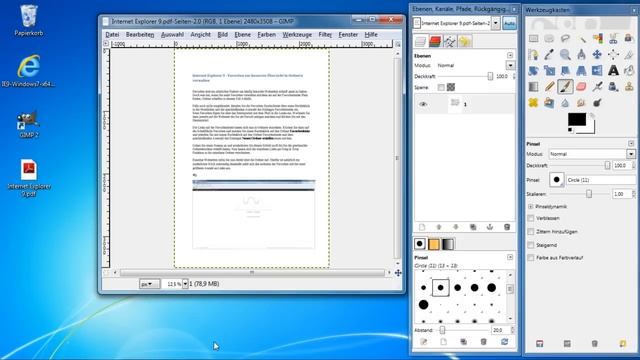Image resolution: width=640 pixels, height=360 pixels.
Task: Open the tool options Pinsel configuration menu
Action: click(x=631, y=144)
